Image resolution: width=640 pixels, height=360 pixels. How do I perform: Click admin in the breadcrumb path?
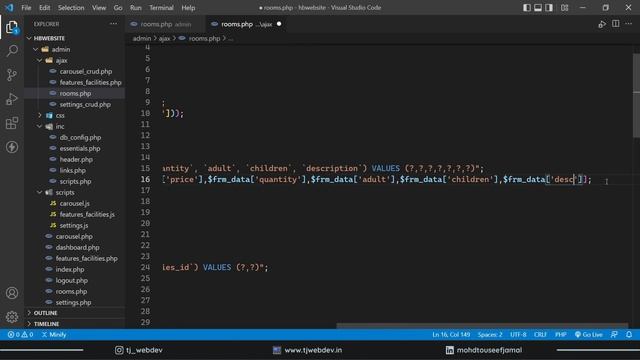142,38
